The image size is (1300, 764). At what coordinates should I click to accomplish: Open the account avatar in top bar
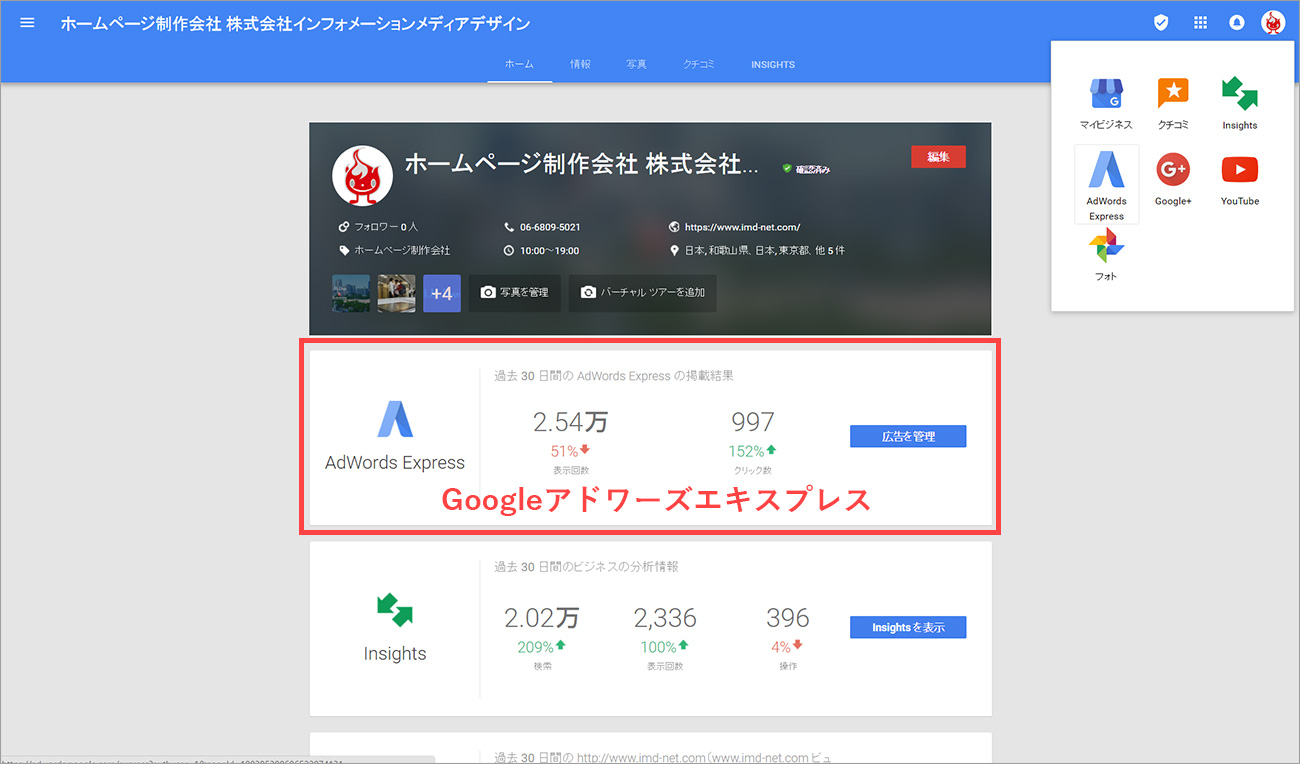[1272, 22]
